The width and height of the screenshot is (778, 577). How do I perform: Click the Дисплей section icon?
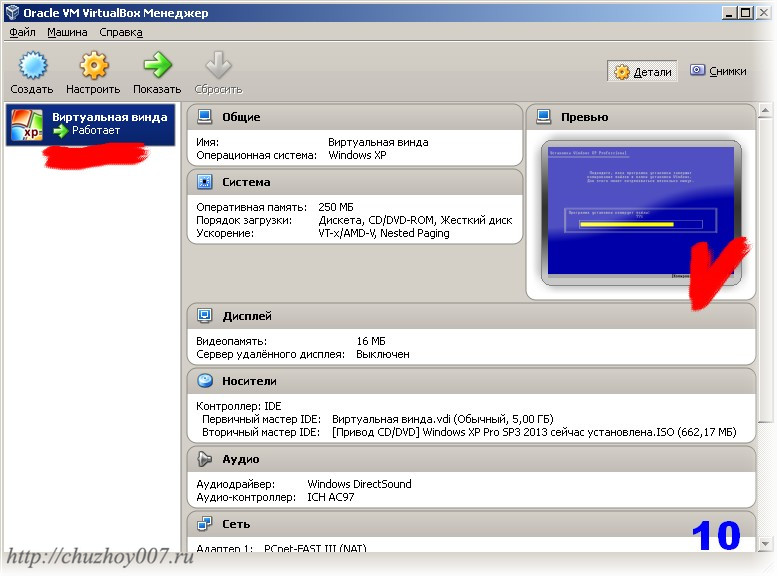coord(204,316)
